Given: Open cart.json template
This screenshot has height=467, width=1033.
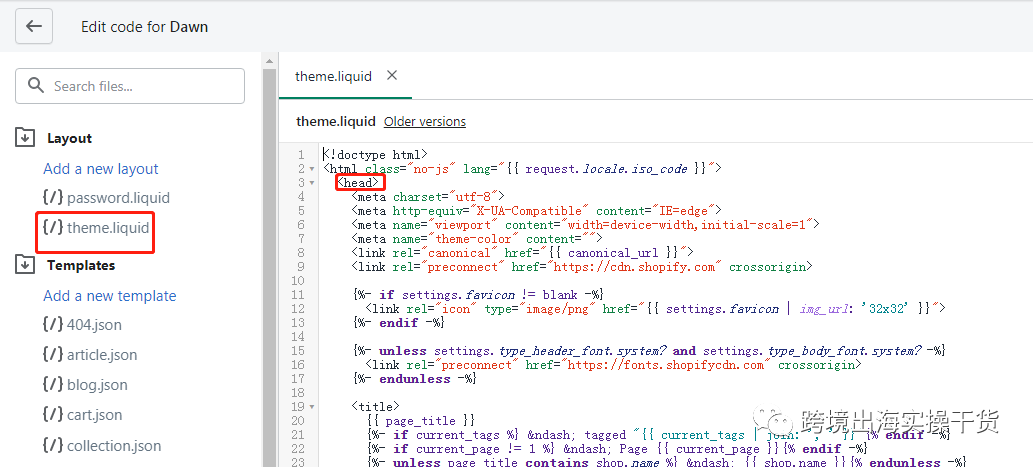Looking at the screenshot, I should point(95,415).
